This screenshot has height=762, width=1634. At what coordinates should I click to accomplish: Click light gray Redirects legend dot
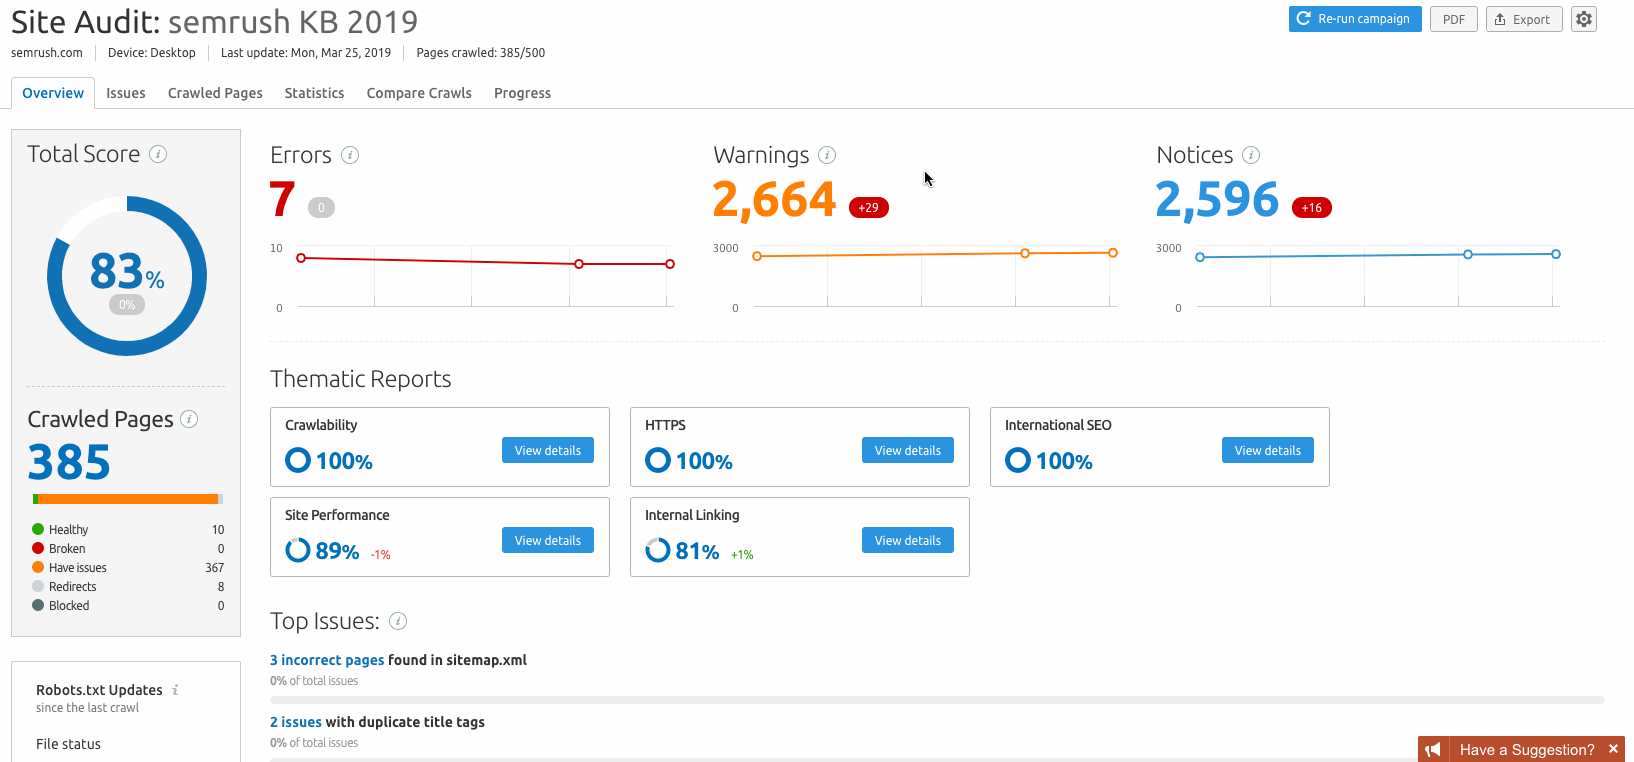[x=38, y=586]
